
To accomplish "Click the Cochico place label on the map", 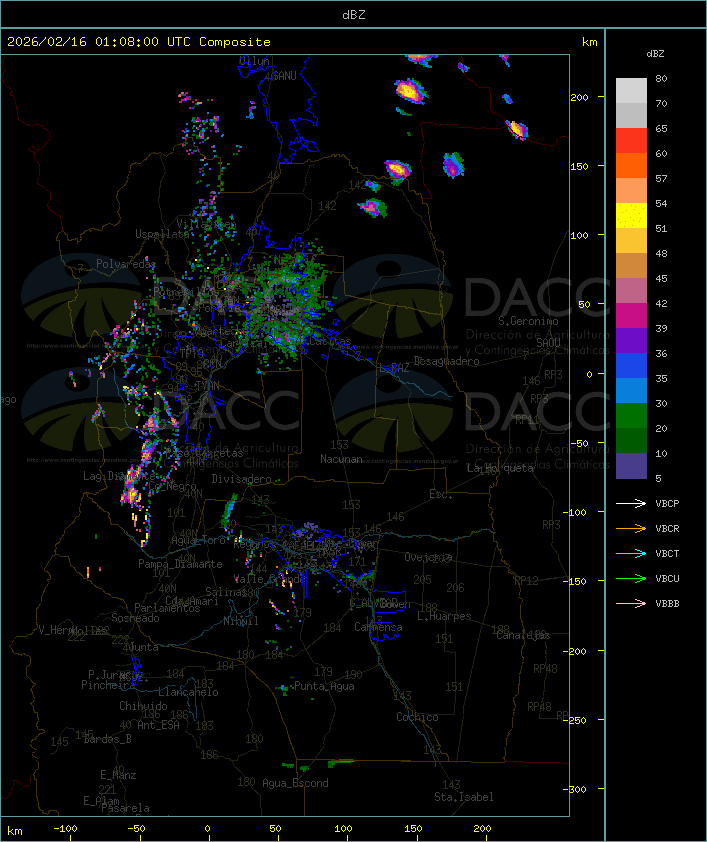I will (x=417, y=717).
